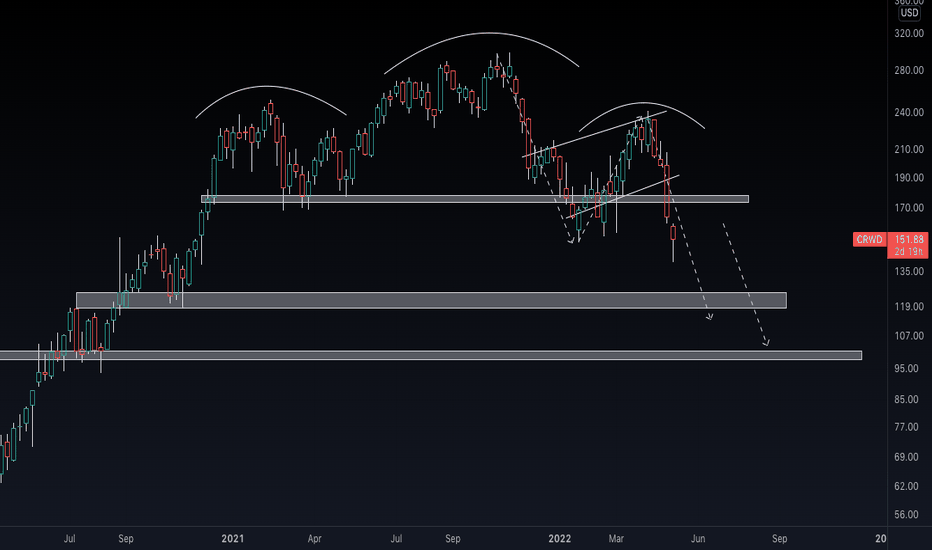Click the 135.00 price axis label
The image size is (932, 550).
pyautogui.click(x=909, y=272)
